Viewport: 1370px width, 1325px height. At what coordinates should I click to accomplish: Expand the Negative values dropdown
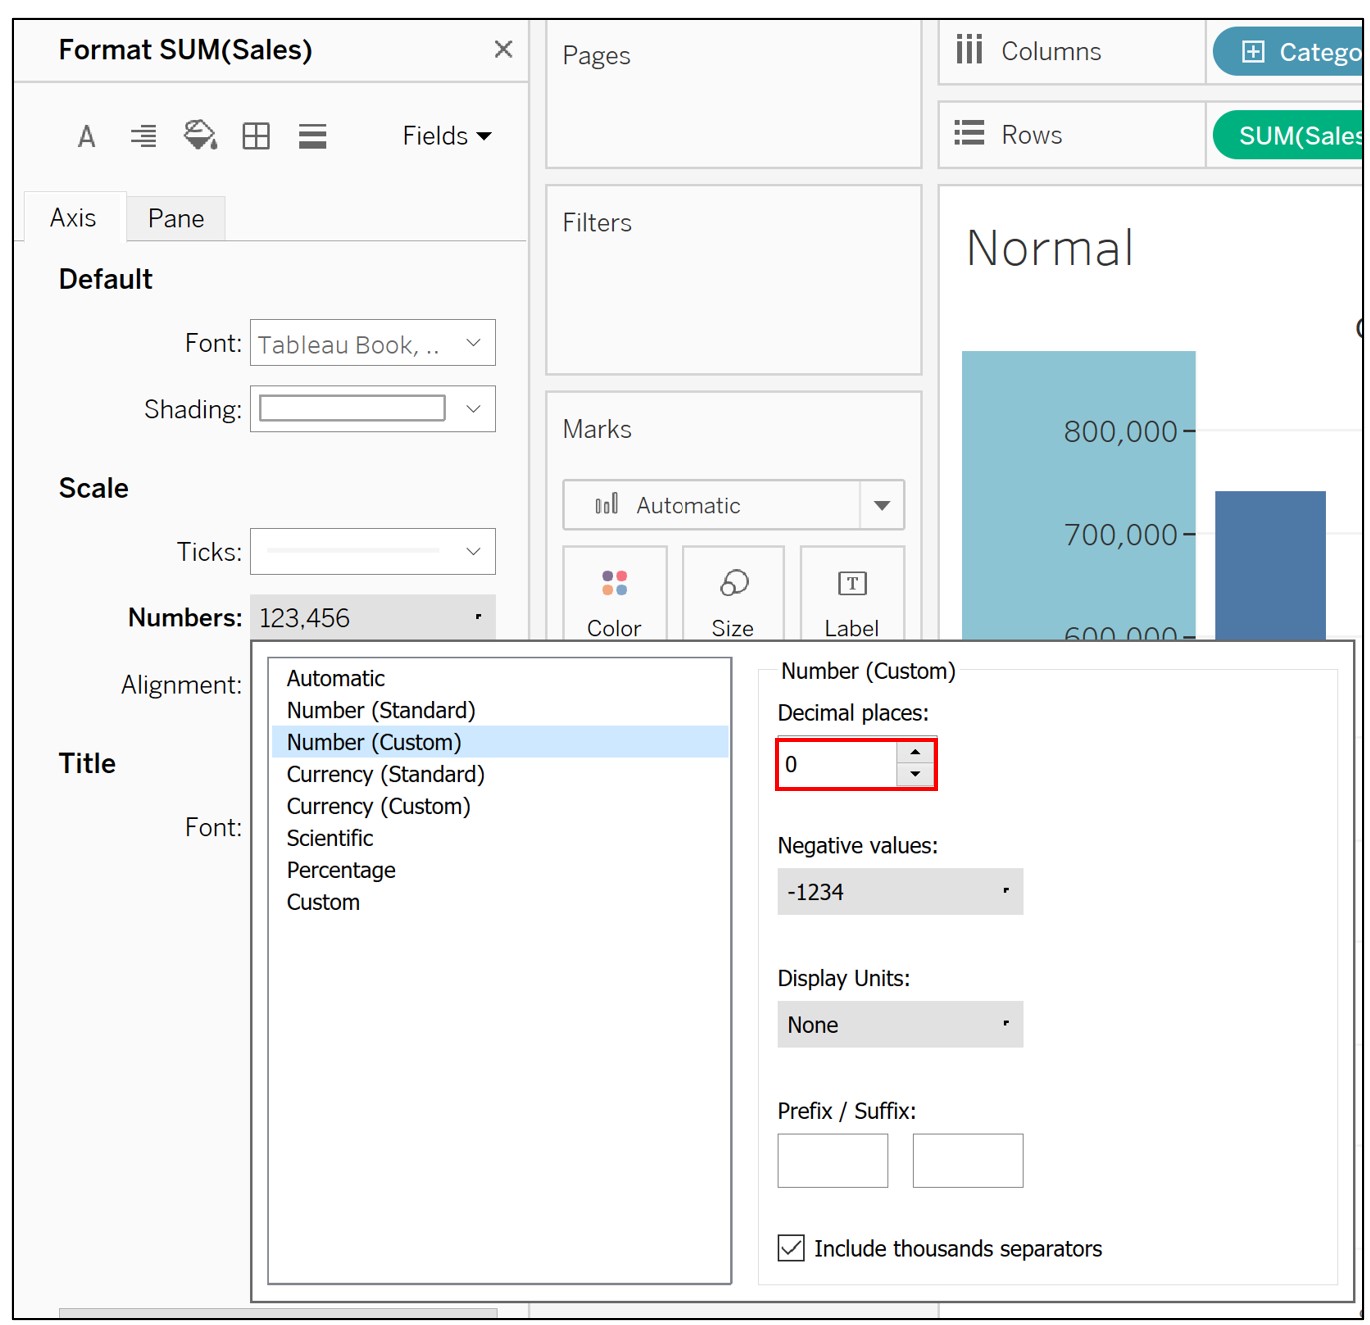(x=899, y=892)
